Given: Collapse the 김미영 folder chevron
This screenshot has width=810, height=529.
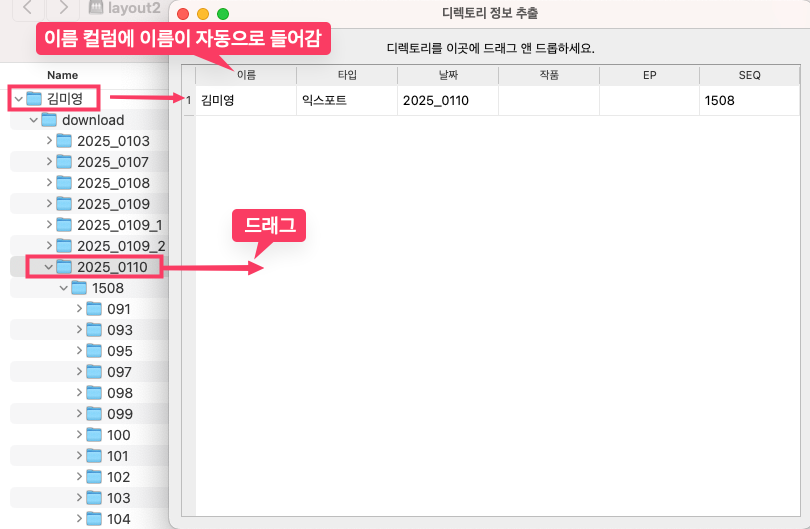Looking at the screenshot, I should (x=19, y=99).
